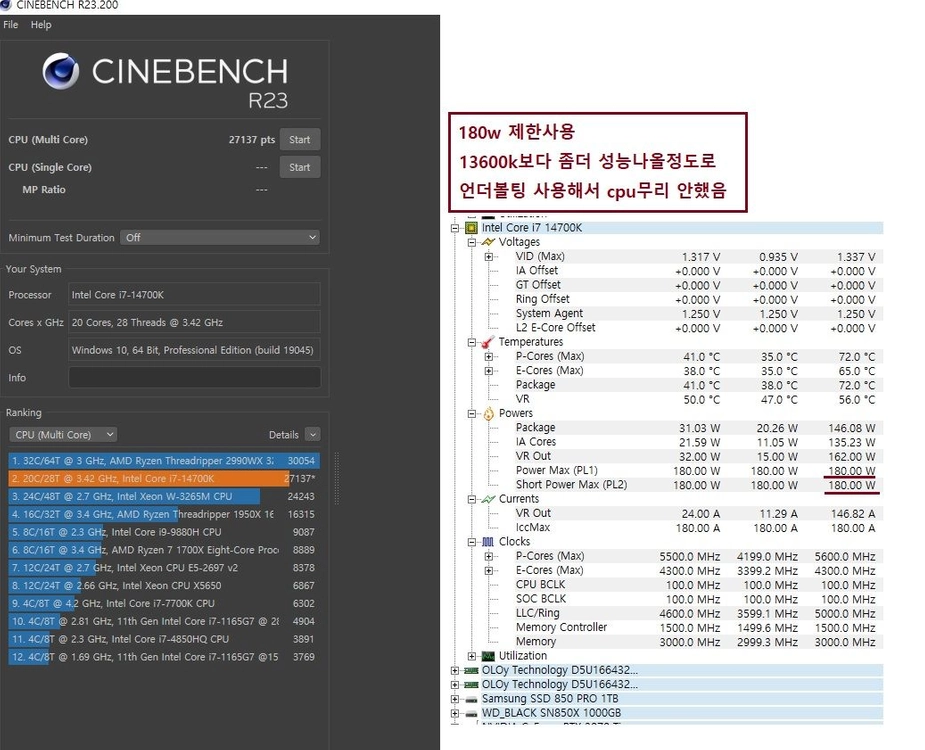Expand the E-Cores (Max) temperature row

[488, 371]
